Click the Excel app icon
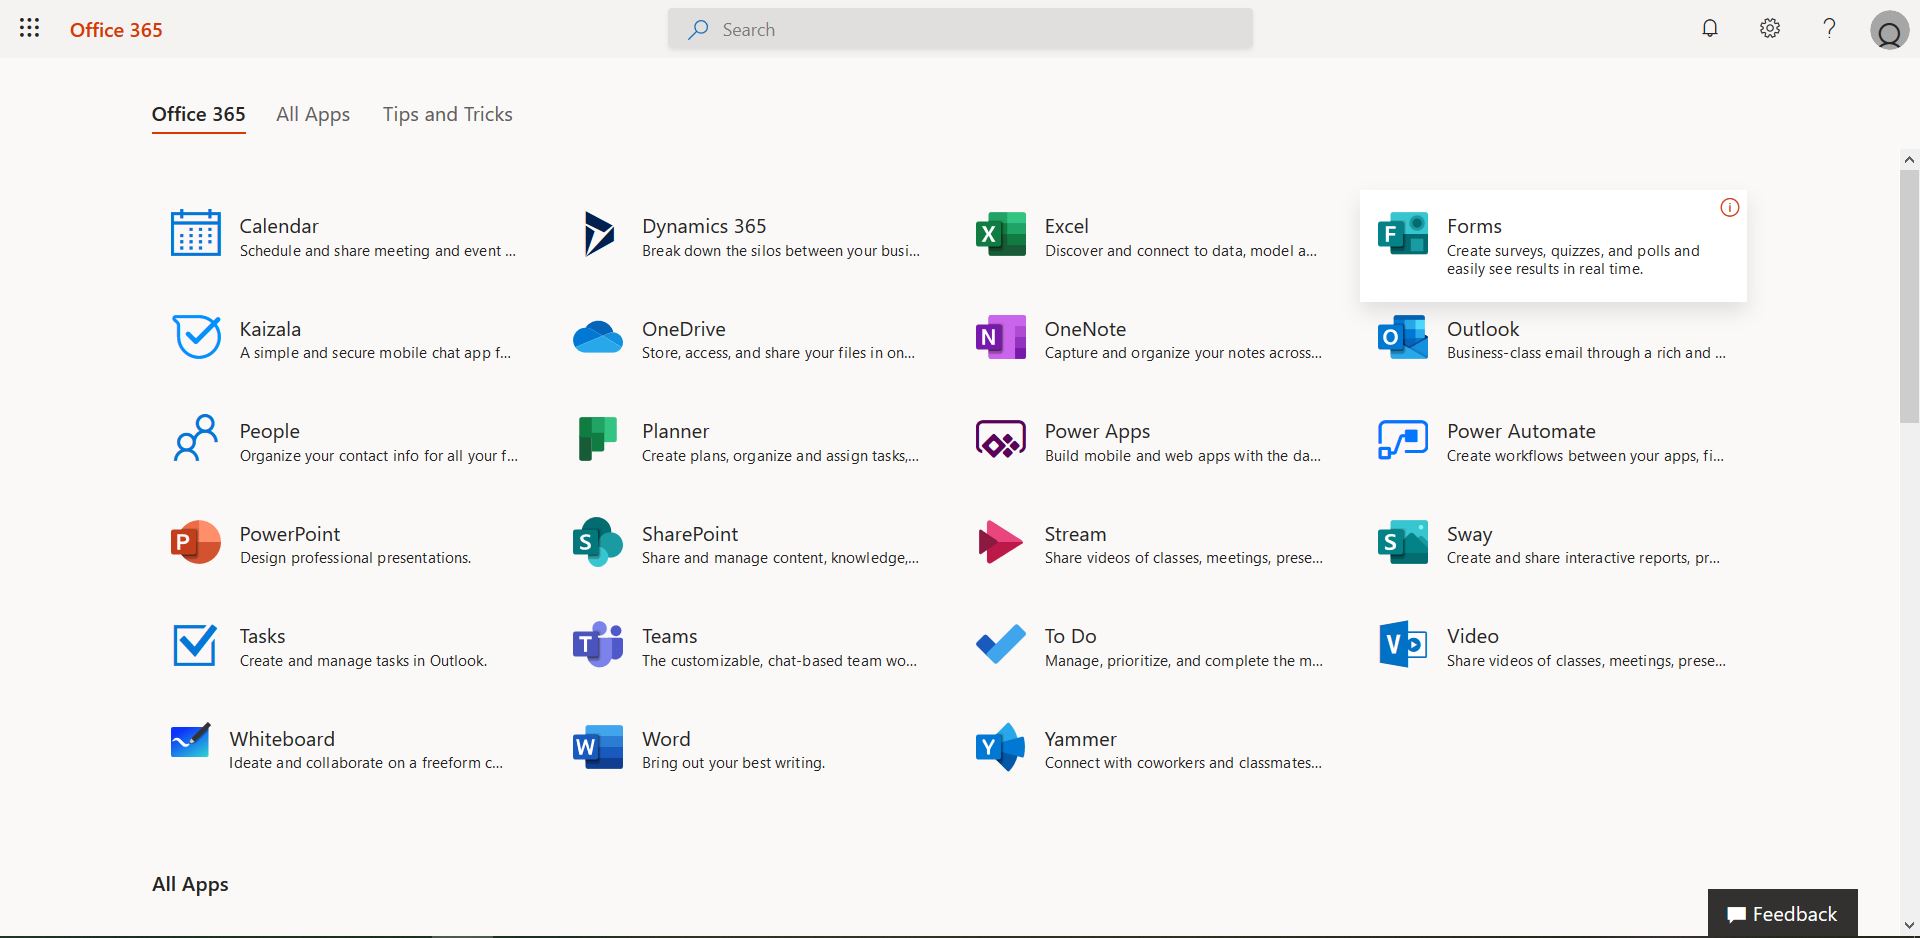The width and height of the screenshot is (1920, 938). pos(1001,234)
